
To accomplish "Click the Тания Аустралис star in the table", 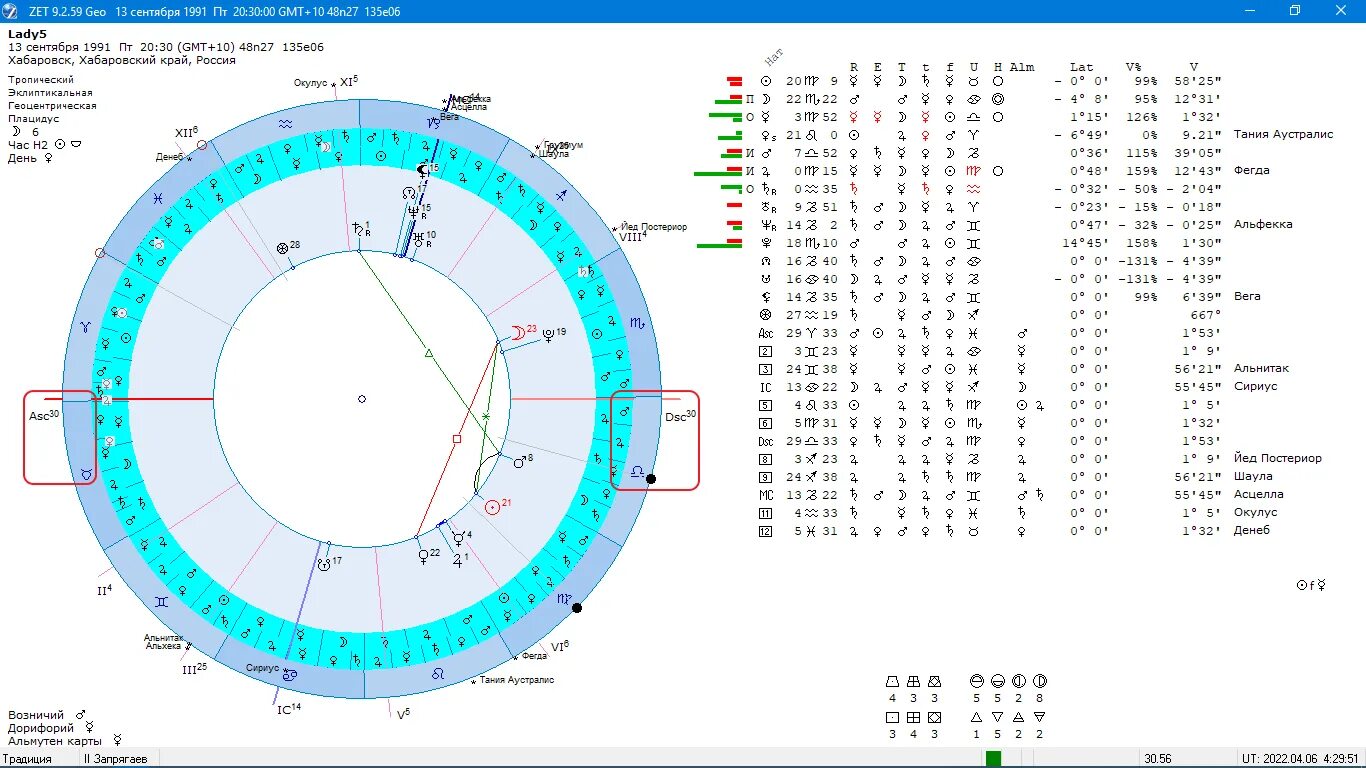I will [1283, 135].
